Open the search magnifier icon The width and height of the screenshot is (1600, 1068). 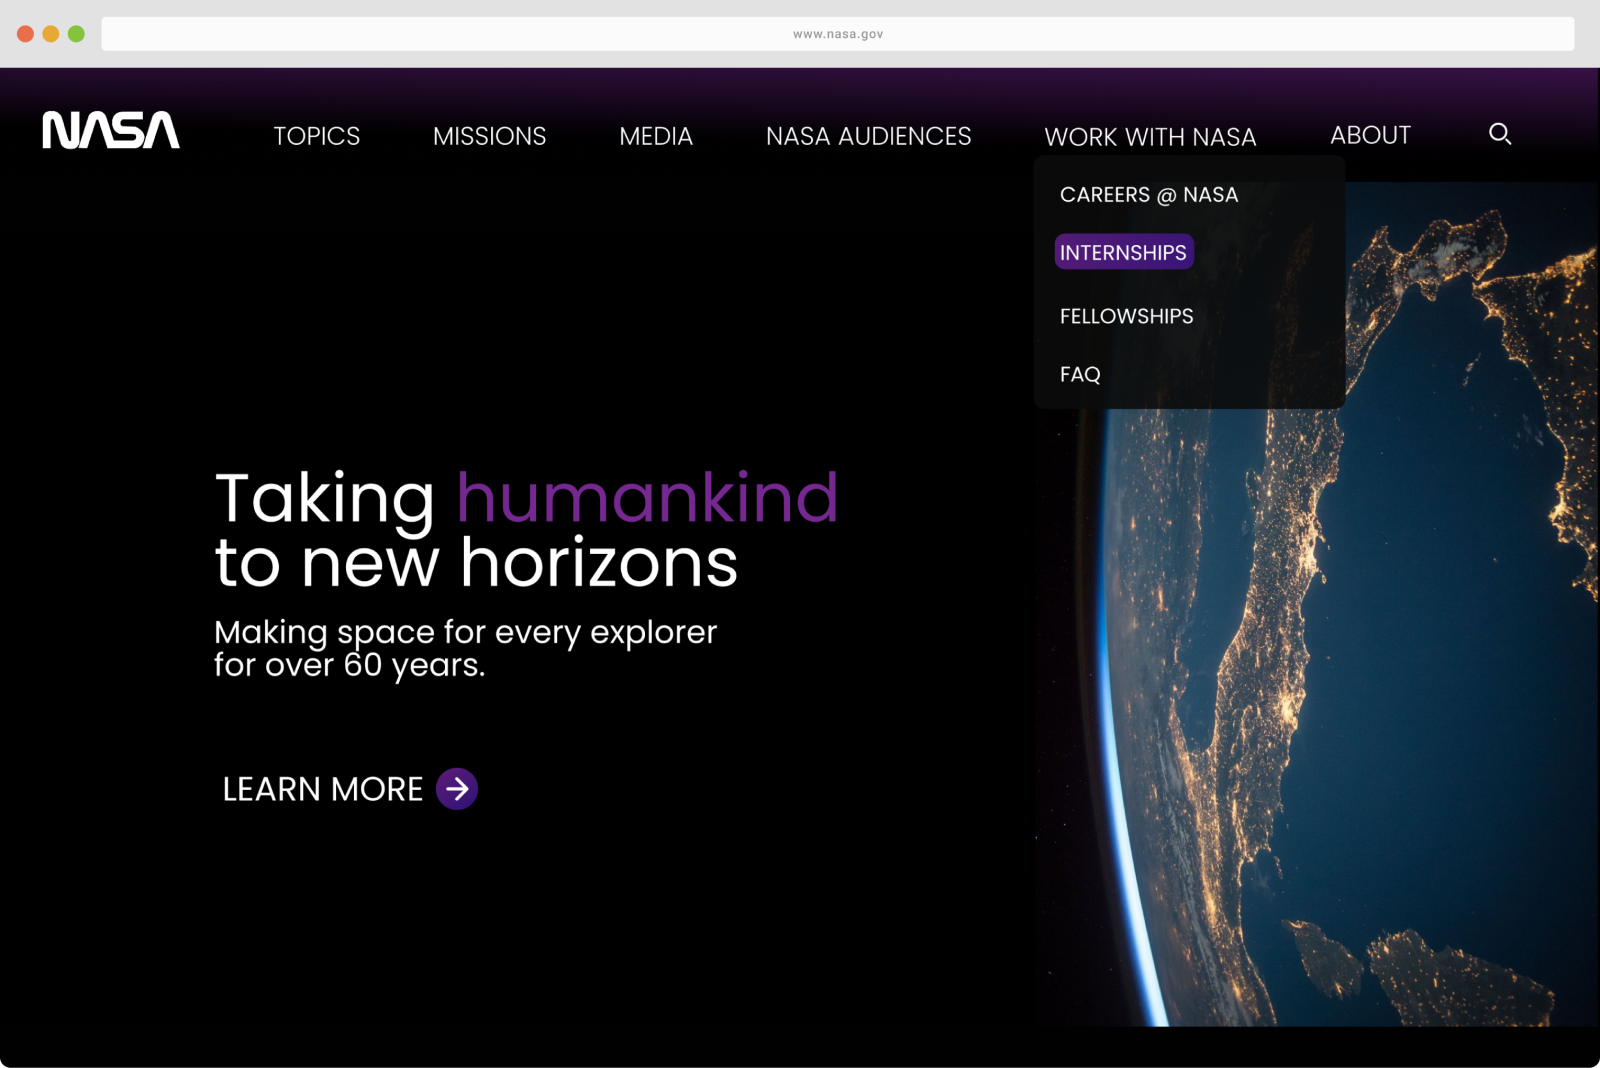[x=1499, y=134]
